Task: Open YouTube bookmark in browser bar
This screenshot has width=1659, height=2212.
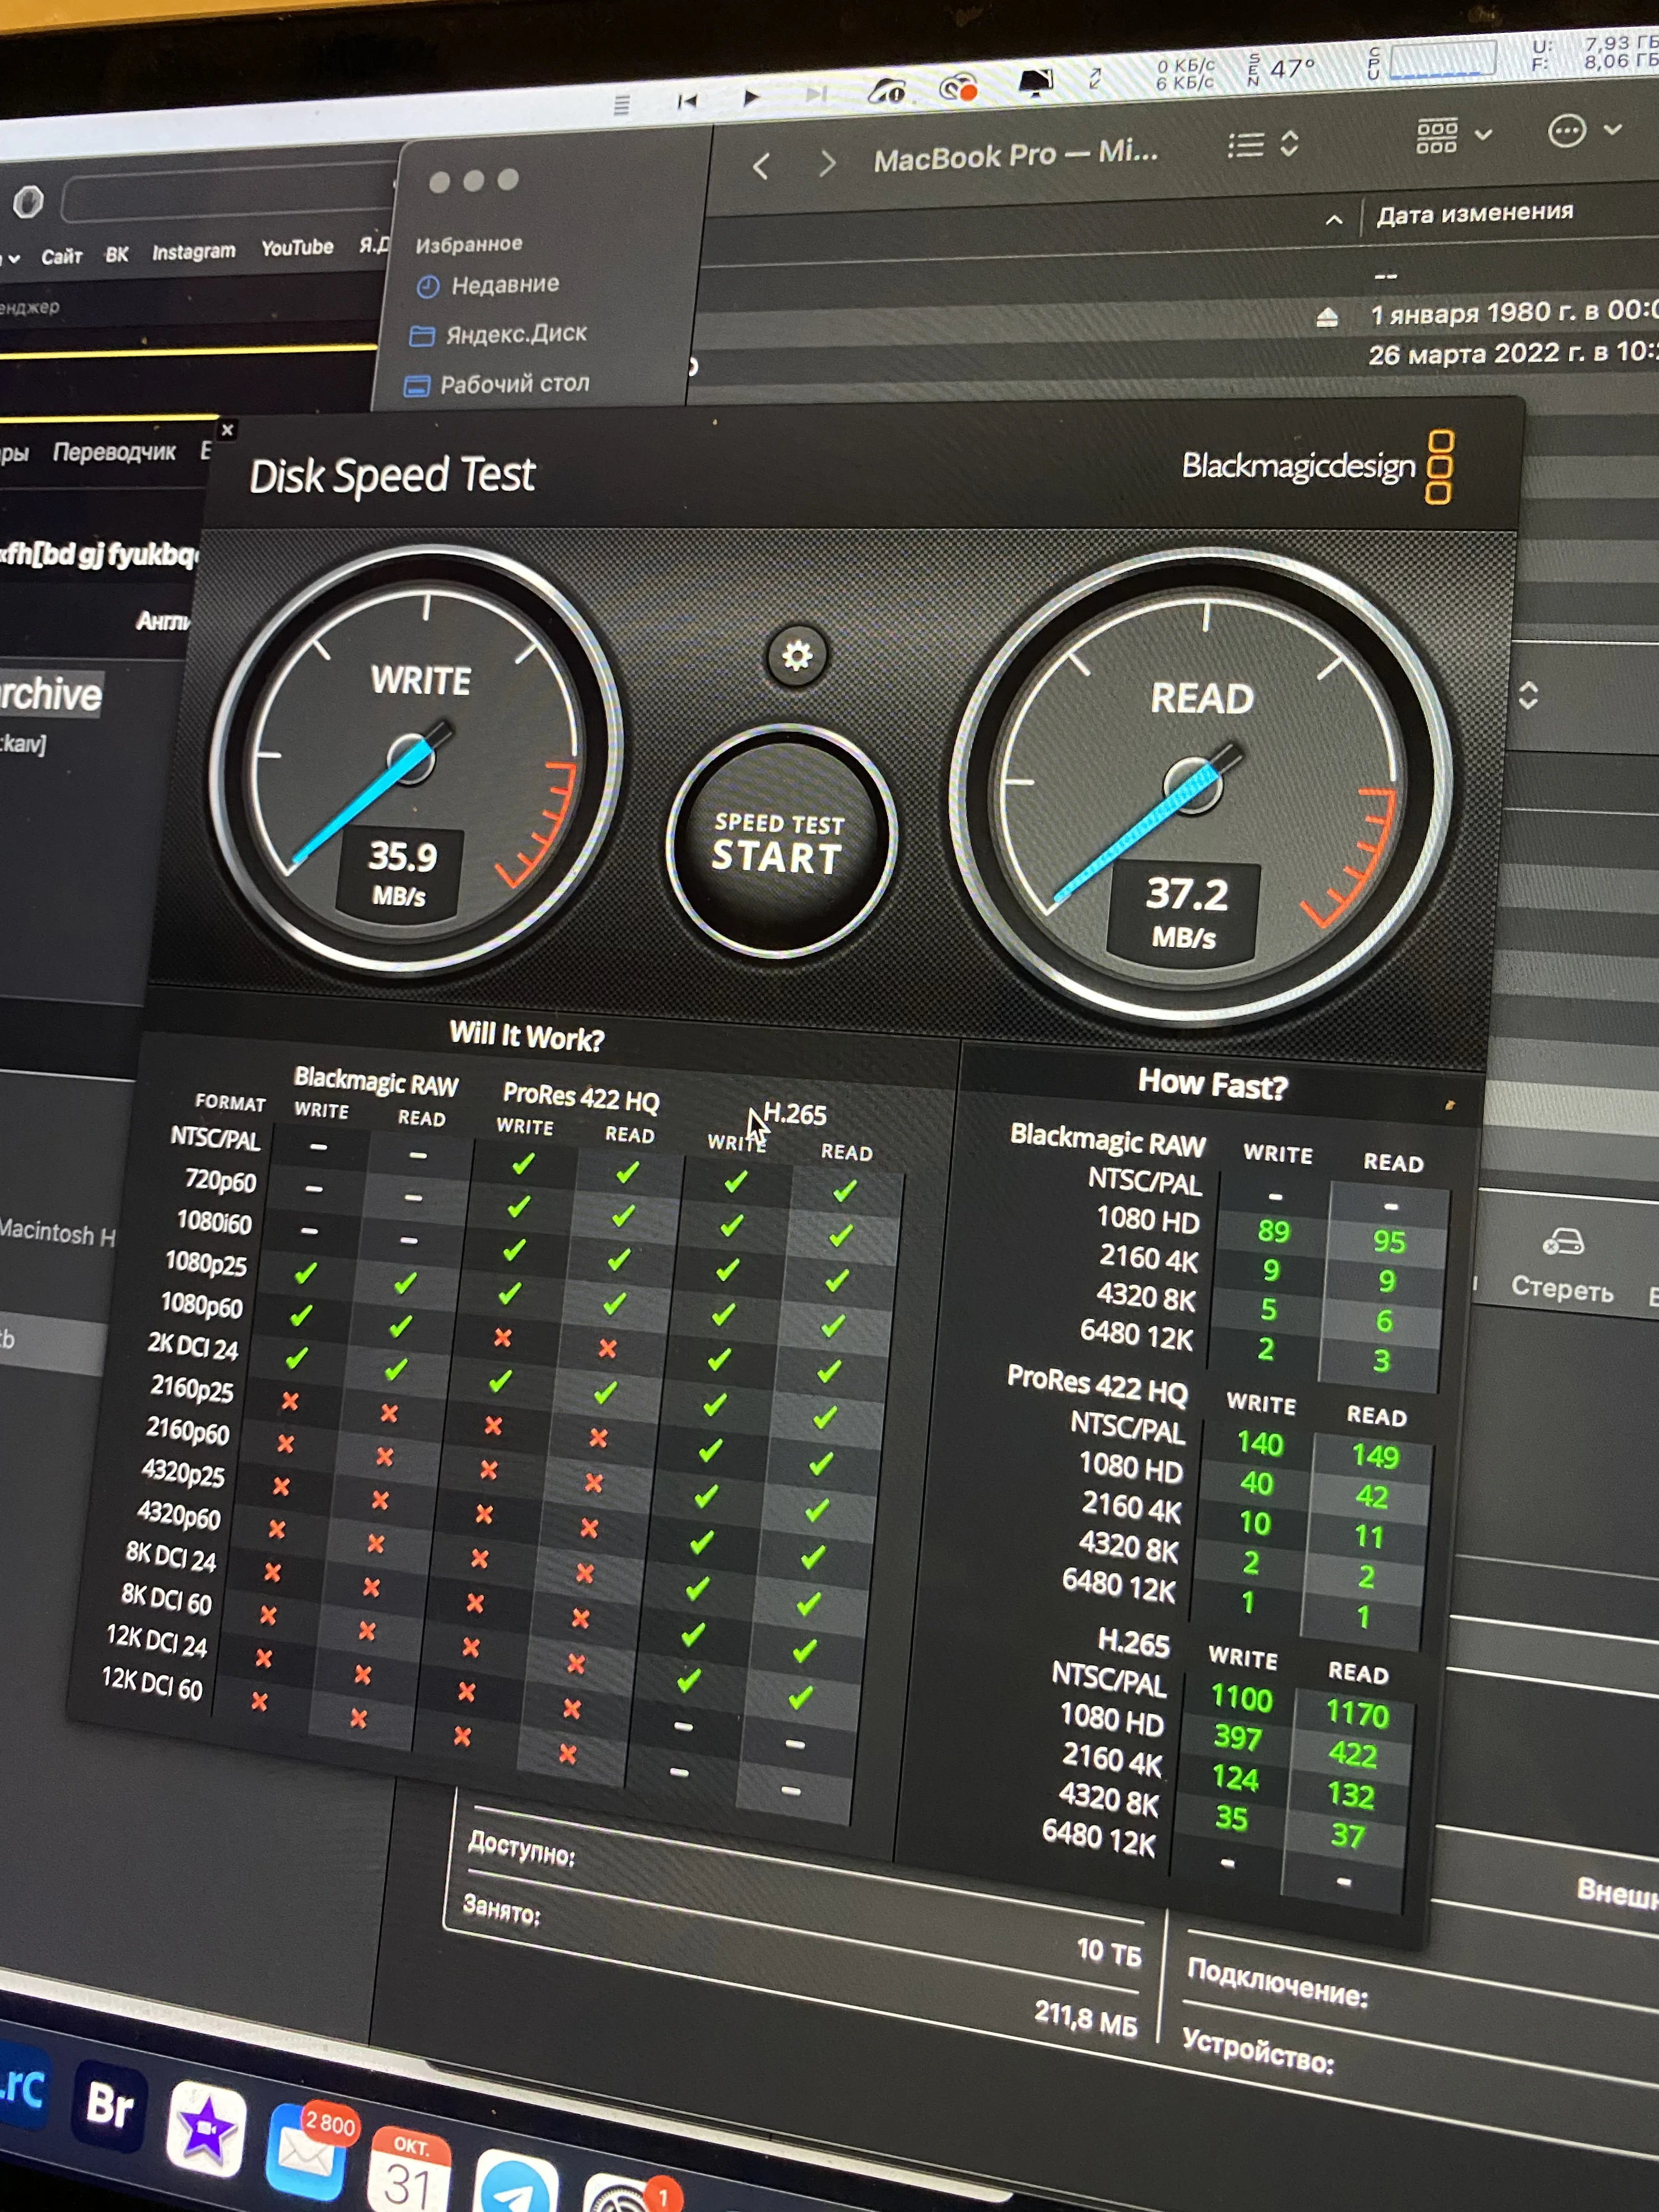Action: click(x=297, y=247)
